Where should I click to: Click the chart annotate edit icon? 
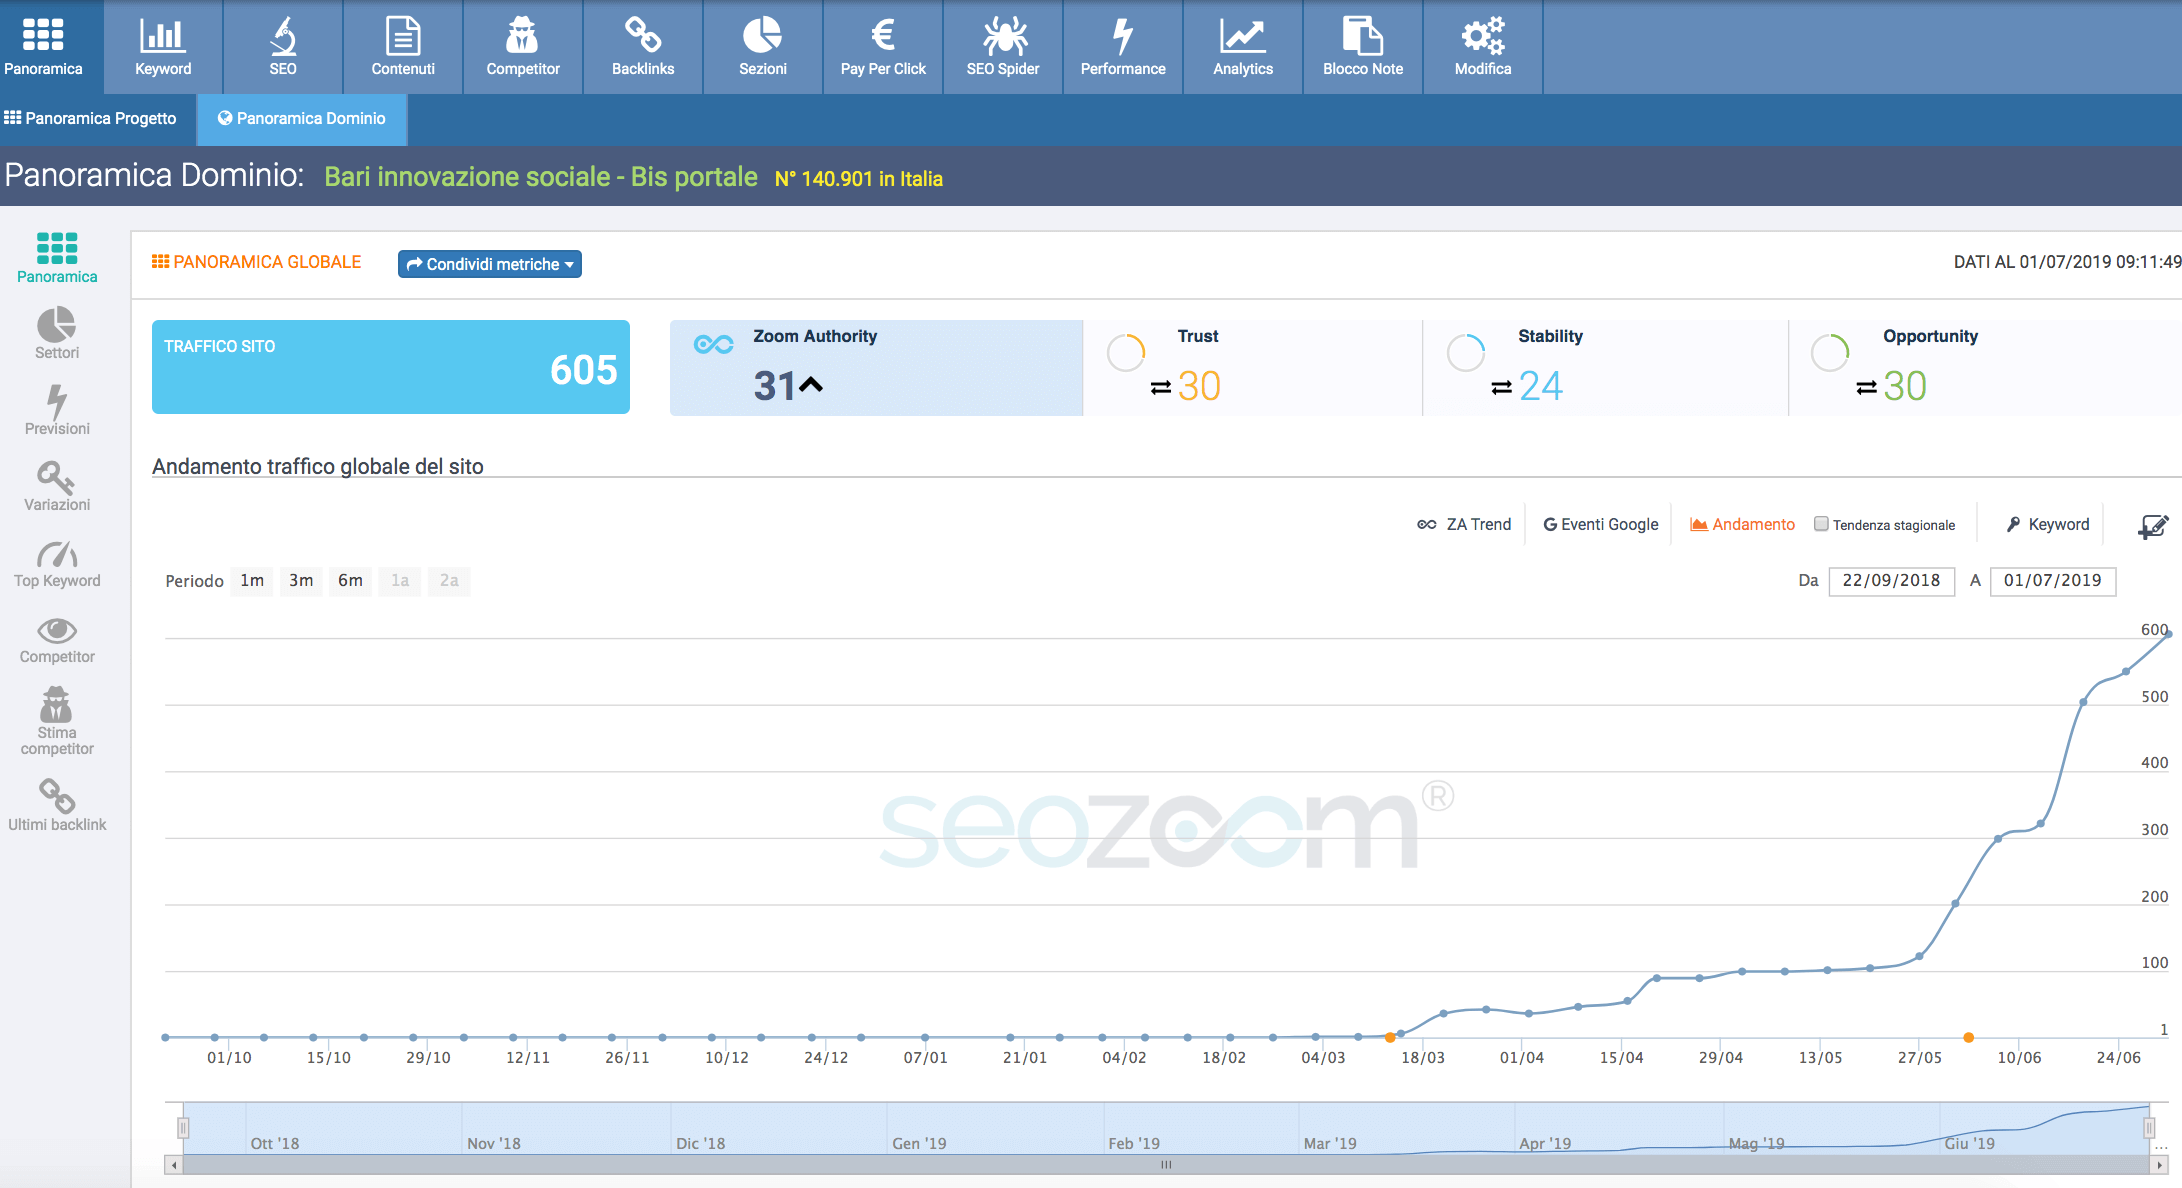click(2152, 525)
